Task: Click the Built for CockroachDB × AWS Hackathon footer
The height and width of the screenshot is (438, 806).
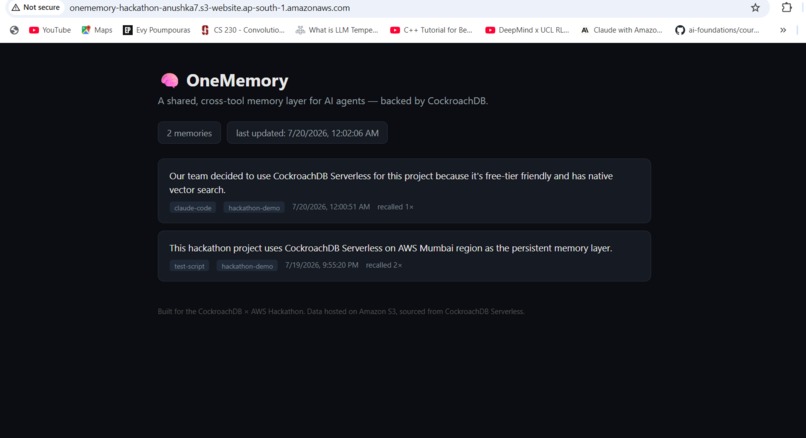Action: 341,312
